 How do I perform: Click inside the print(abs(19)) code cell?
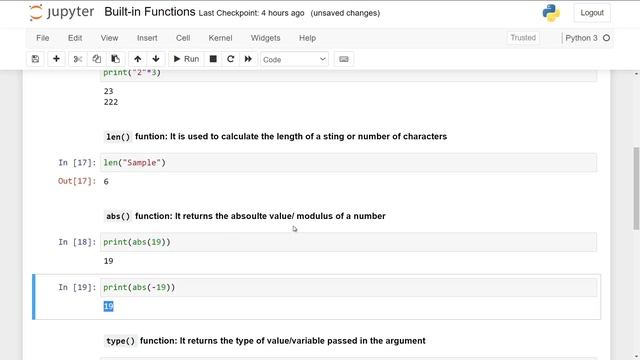coord(349,242)
